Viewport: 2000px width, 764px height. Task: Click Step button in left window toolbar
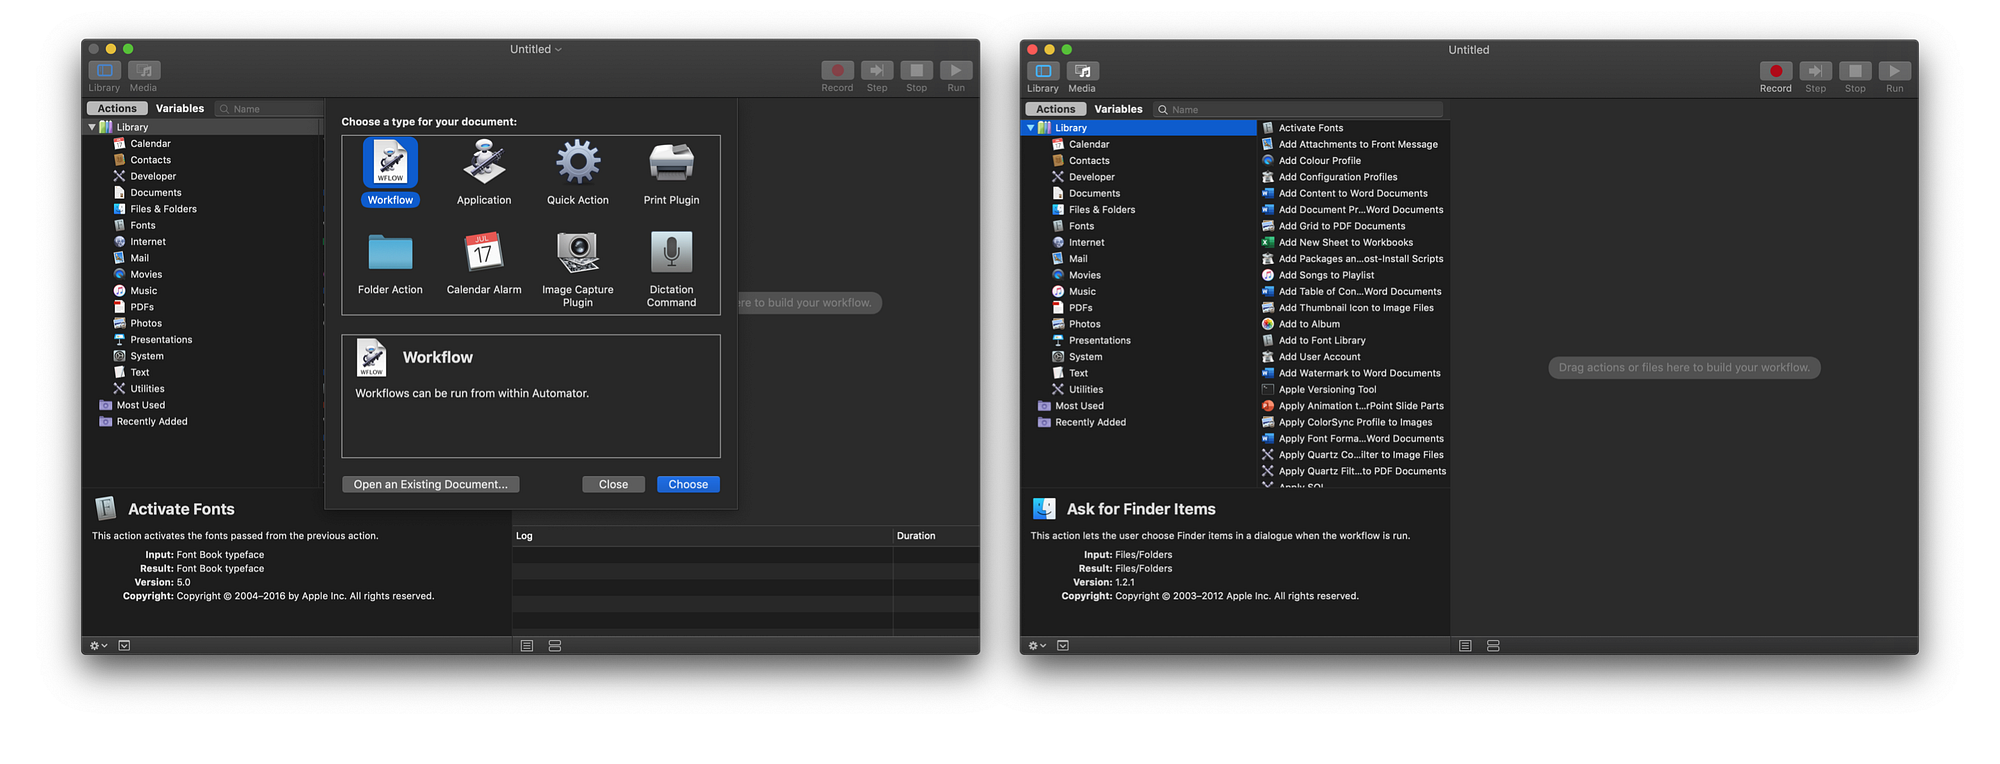(x=877, y=70)
